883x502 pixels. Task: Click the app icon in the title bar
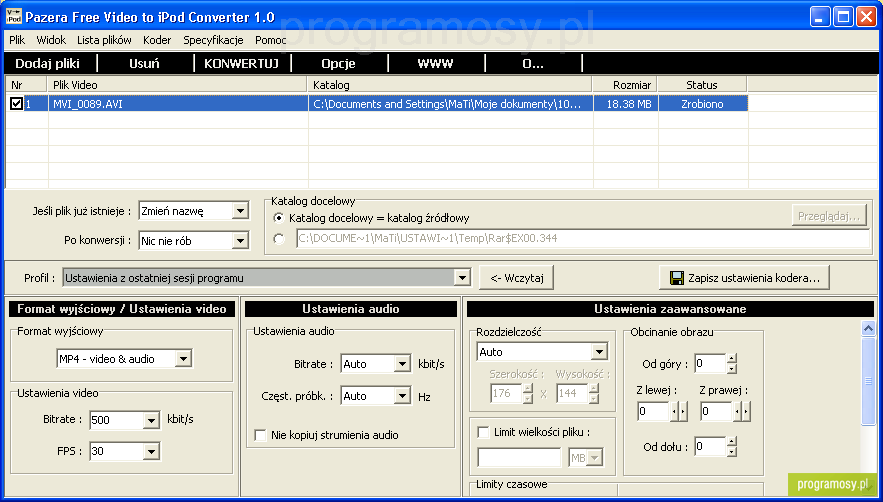14,17
